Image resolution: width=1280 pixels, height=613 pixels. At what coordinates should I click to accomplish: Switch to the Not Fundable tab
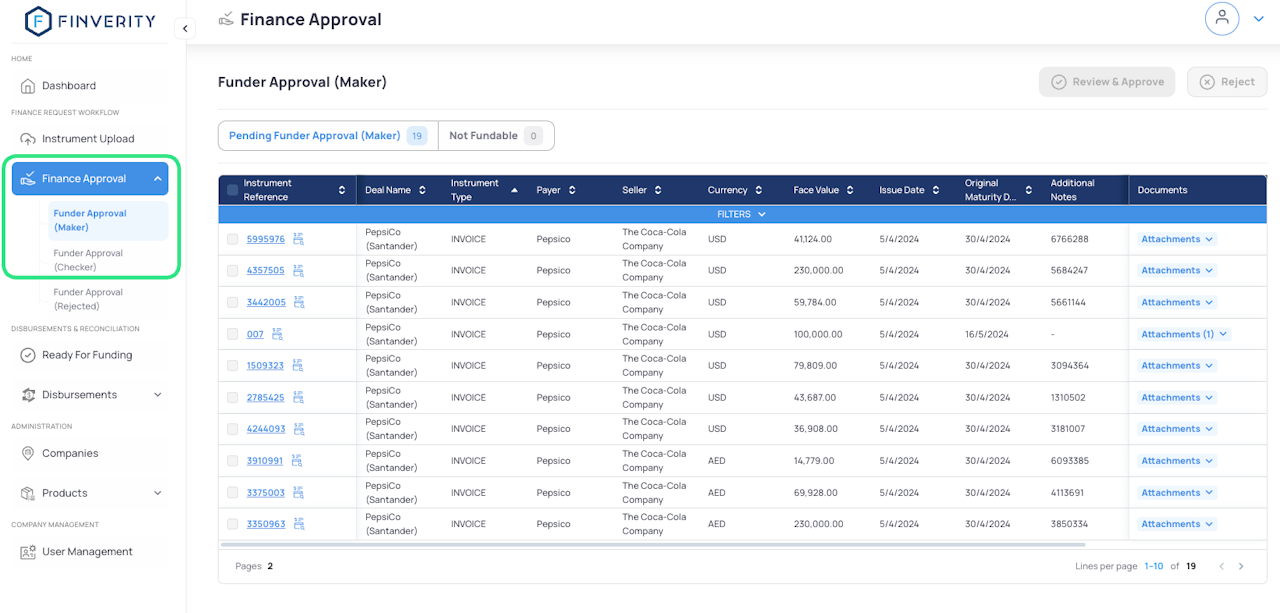point(495,136)
